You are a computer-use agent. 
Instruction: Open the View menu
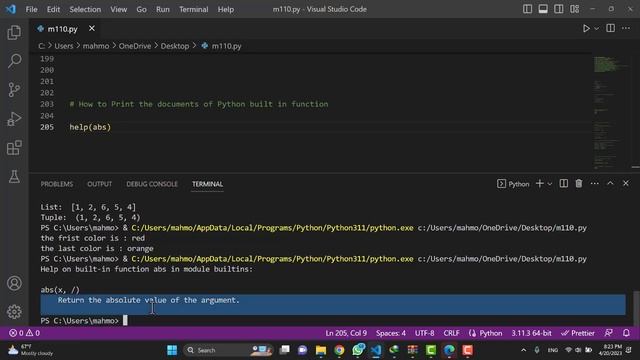click(118, 9)
